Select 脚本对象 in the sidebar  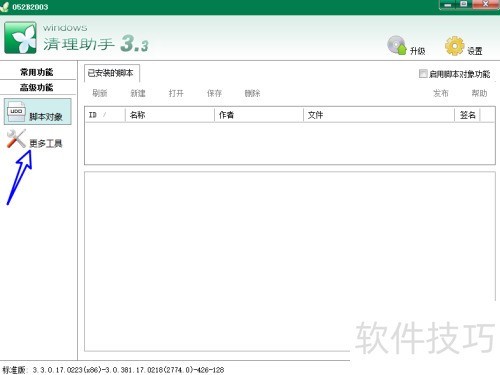coord(38,112)
